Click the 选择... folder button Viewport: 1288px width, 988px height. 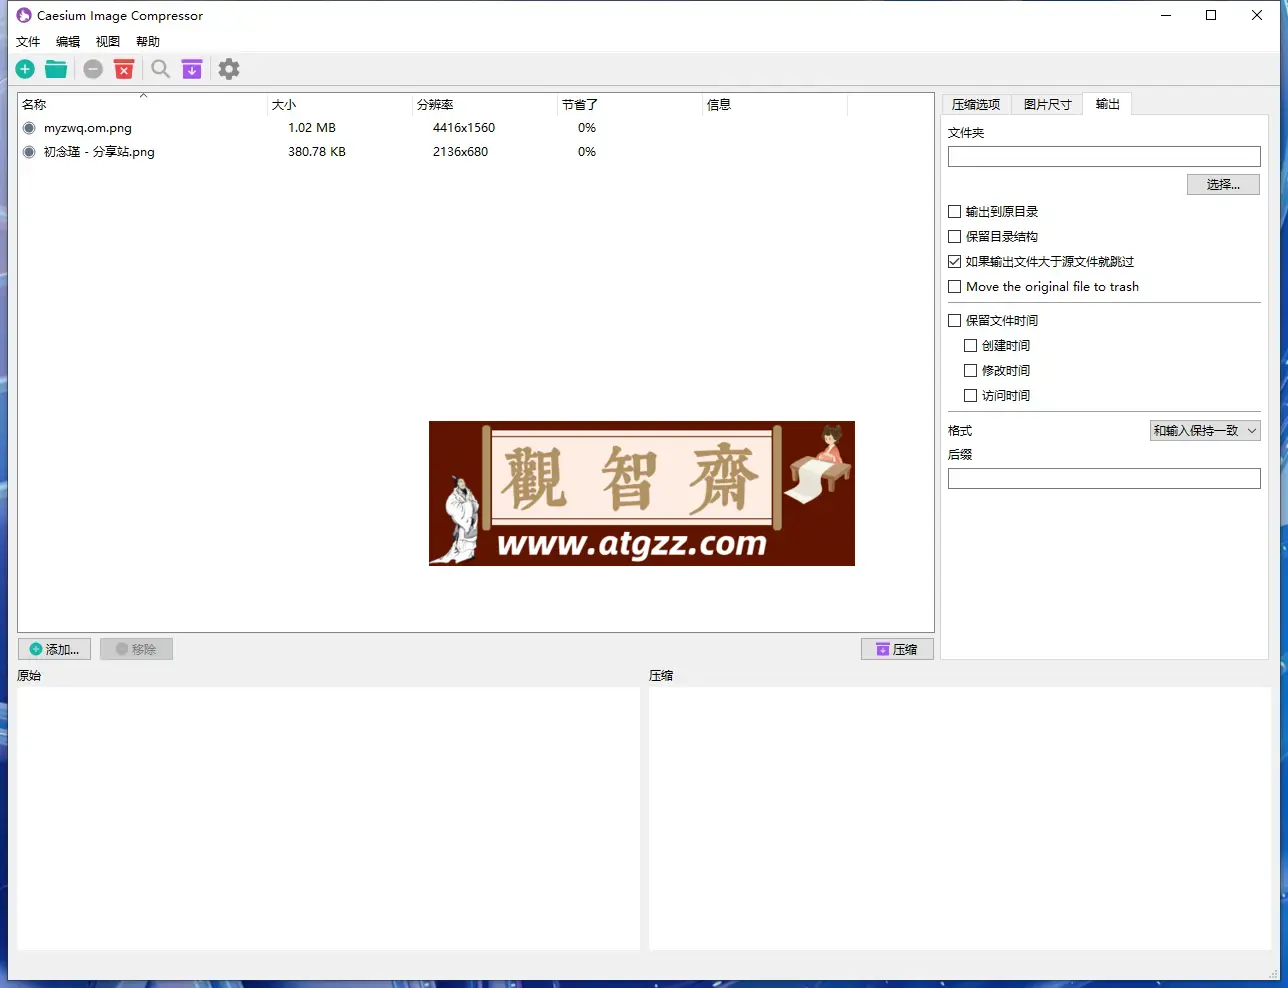(1223, 185)
